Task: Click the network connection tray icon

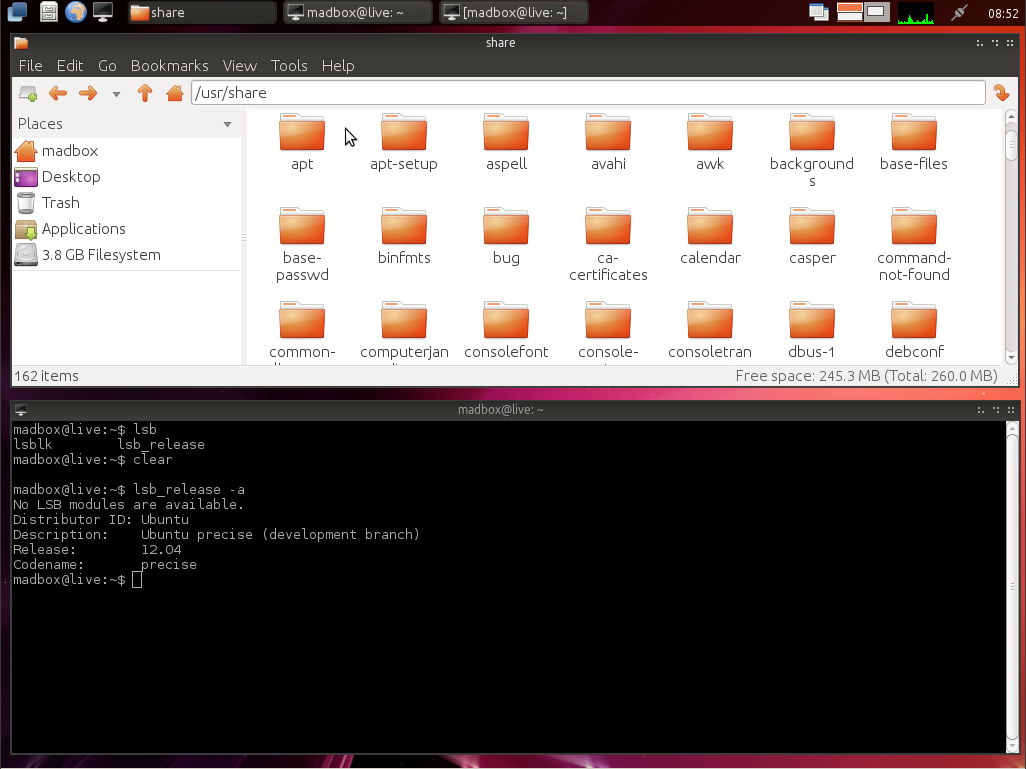Action: pos(959,12)
